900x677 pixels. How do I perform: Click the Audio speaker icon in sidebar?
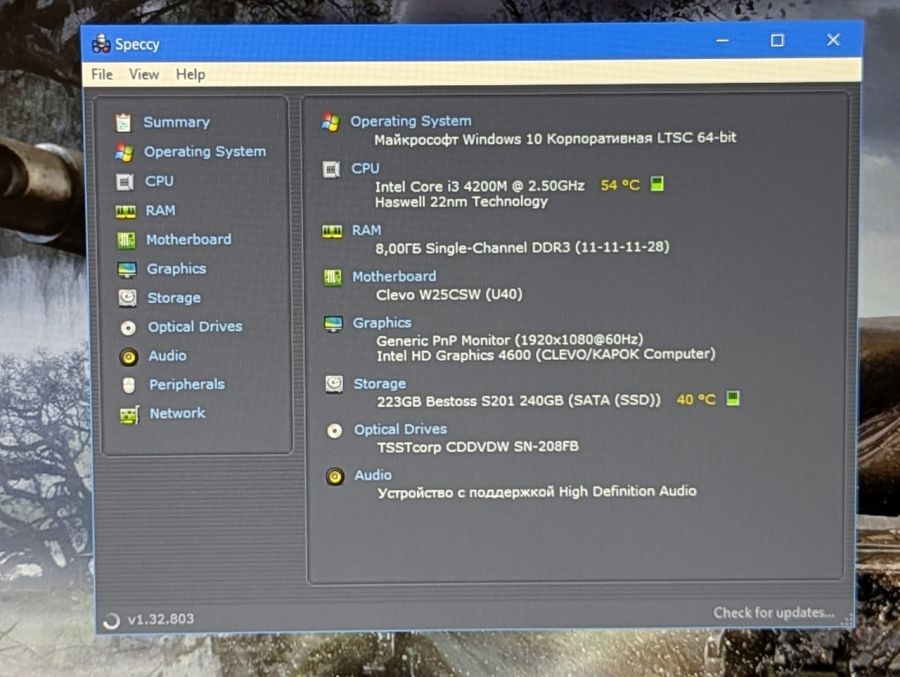click(129, 357)
